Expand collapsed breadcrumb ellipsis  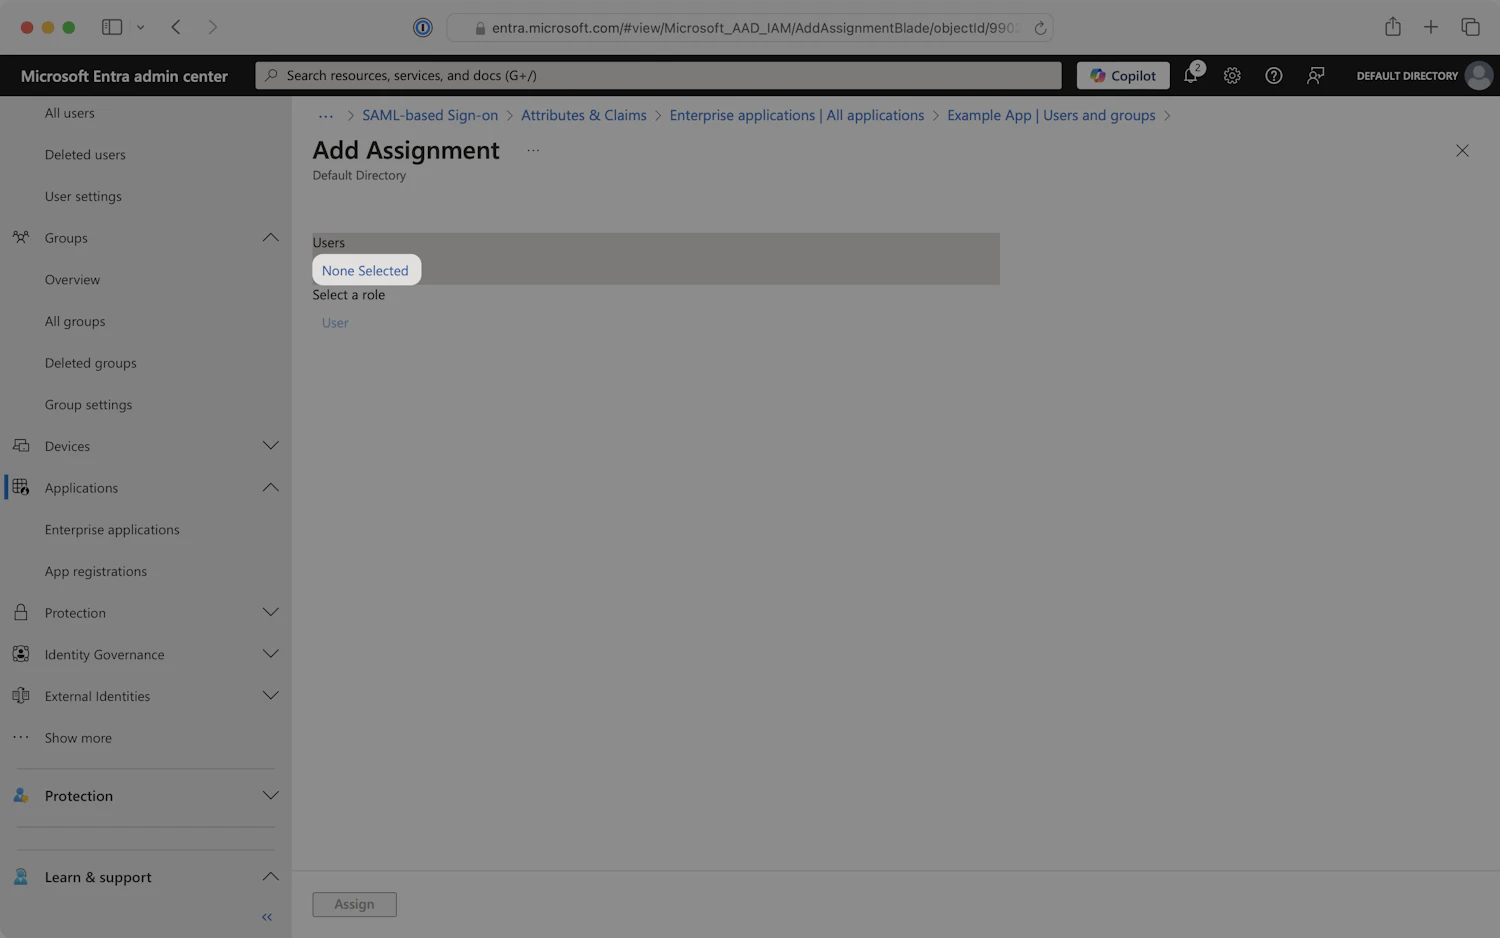(x=326, y=116)
